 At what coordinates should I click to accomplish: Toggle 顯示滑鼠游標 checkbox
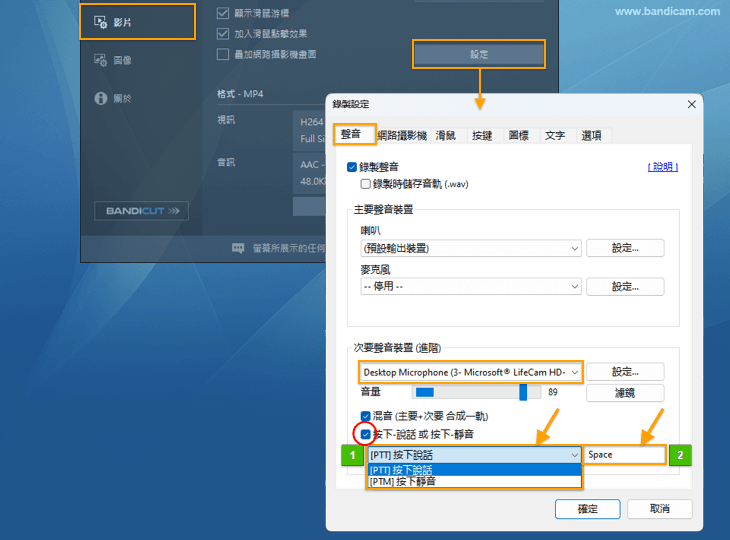tap(223, 13)
